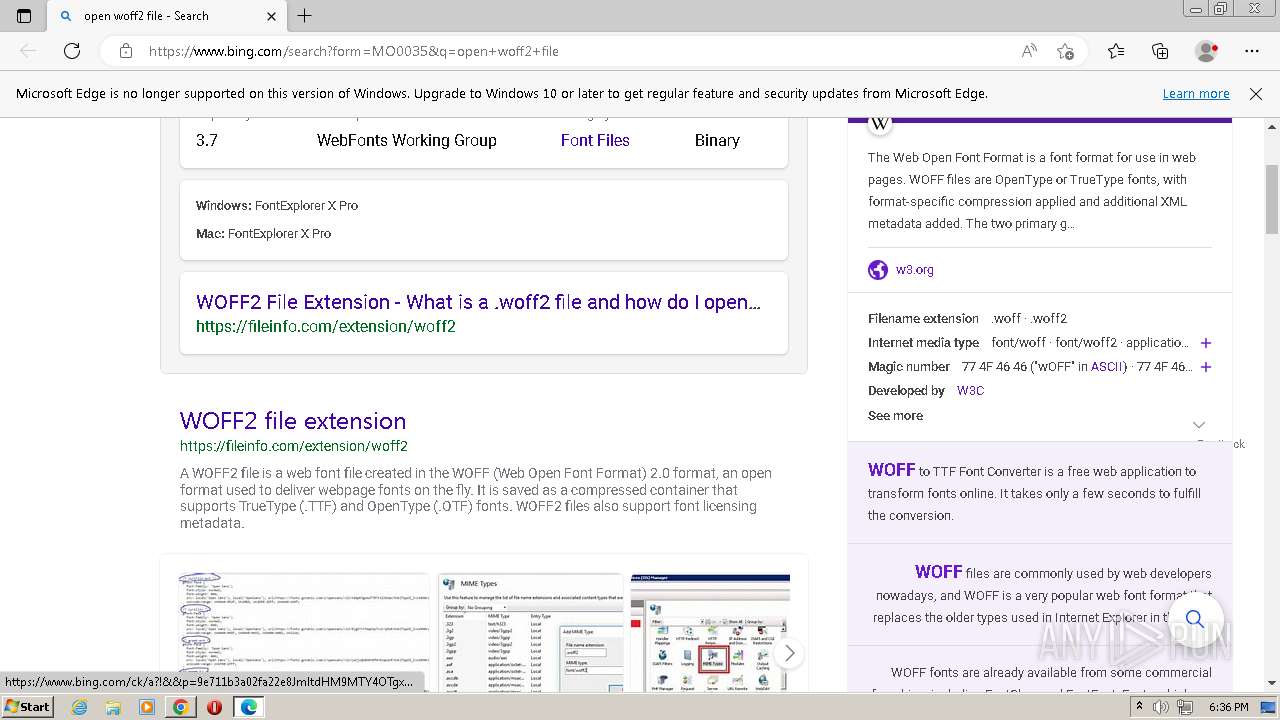The image size is (1280, 720).
Task: Open the profile avatar icon
Action: [1207, 51]
